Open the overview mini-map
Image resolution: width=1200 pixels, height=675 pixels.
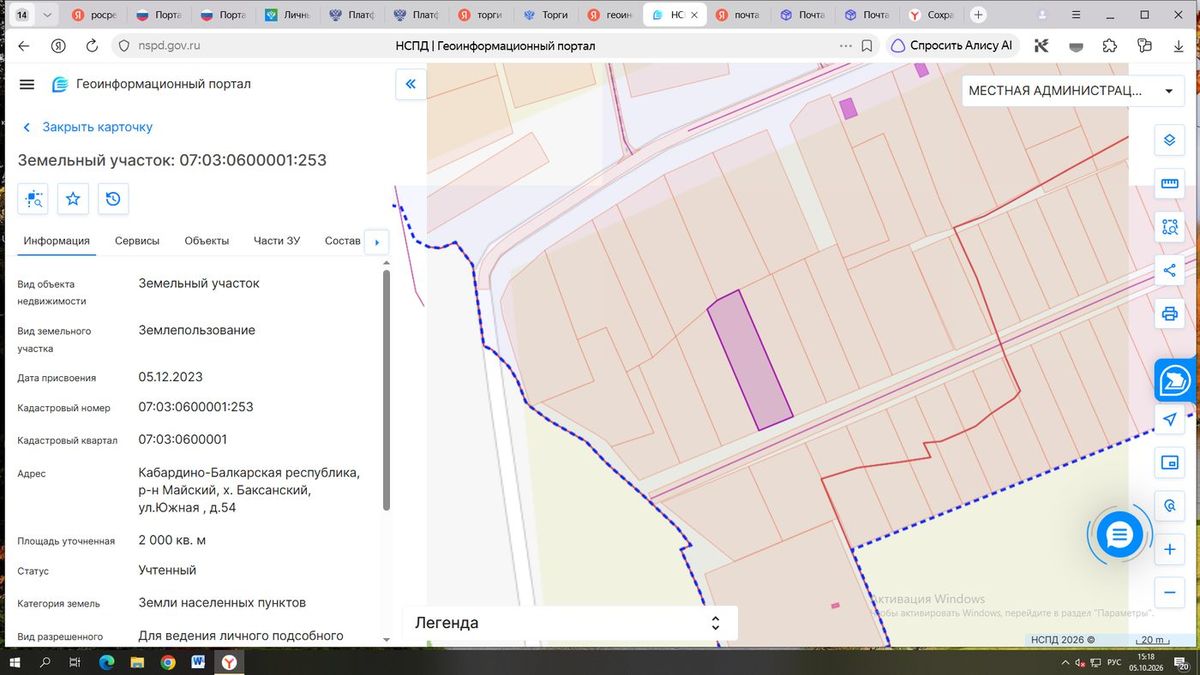[1169, 462]
